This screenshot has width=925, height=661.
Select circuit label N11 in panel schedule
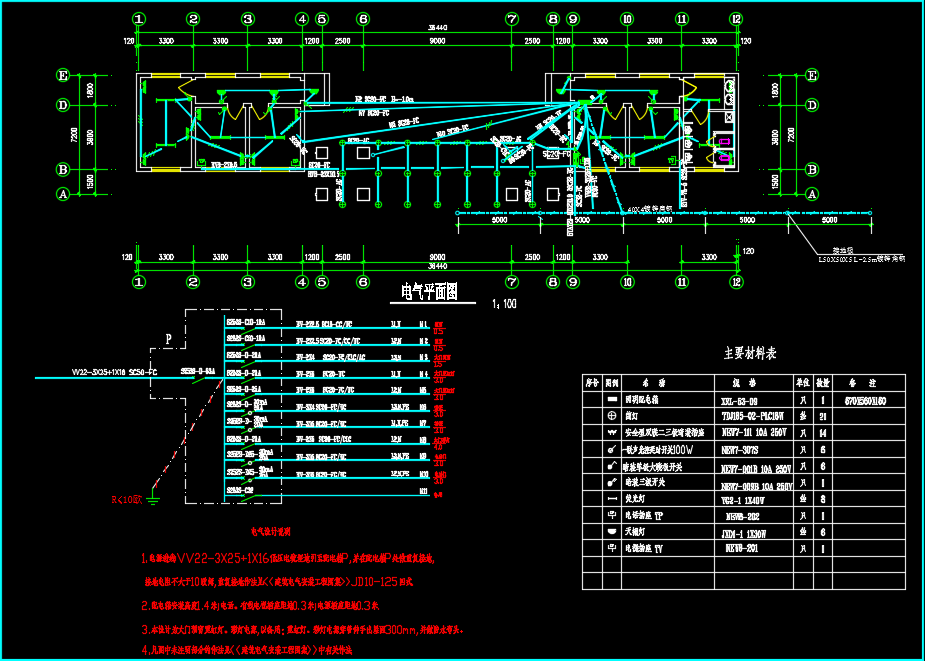pyautogui.click(x=423, y=491)
